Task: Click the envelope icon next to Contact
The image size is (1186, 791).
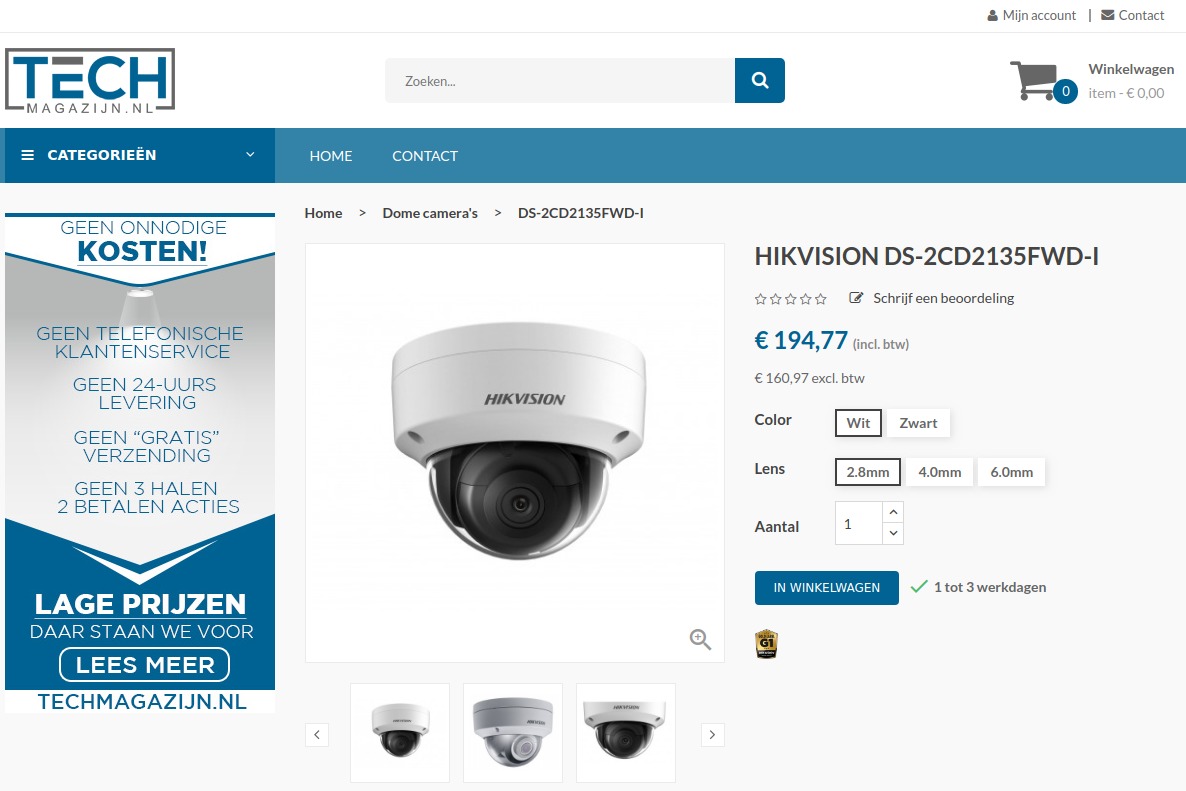Action: click(1107, 15)
